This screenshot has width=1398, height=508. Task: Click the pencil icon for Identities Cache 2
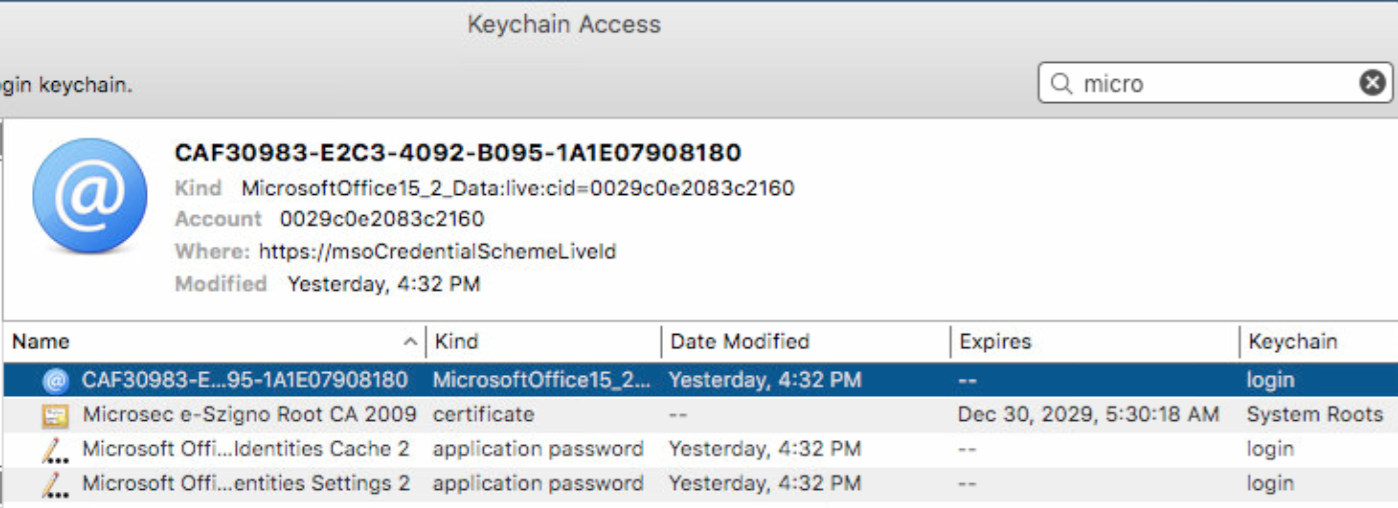click(x=55, y=450)
